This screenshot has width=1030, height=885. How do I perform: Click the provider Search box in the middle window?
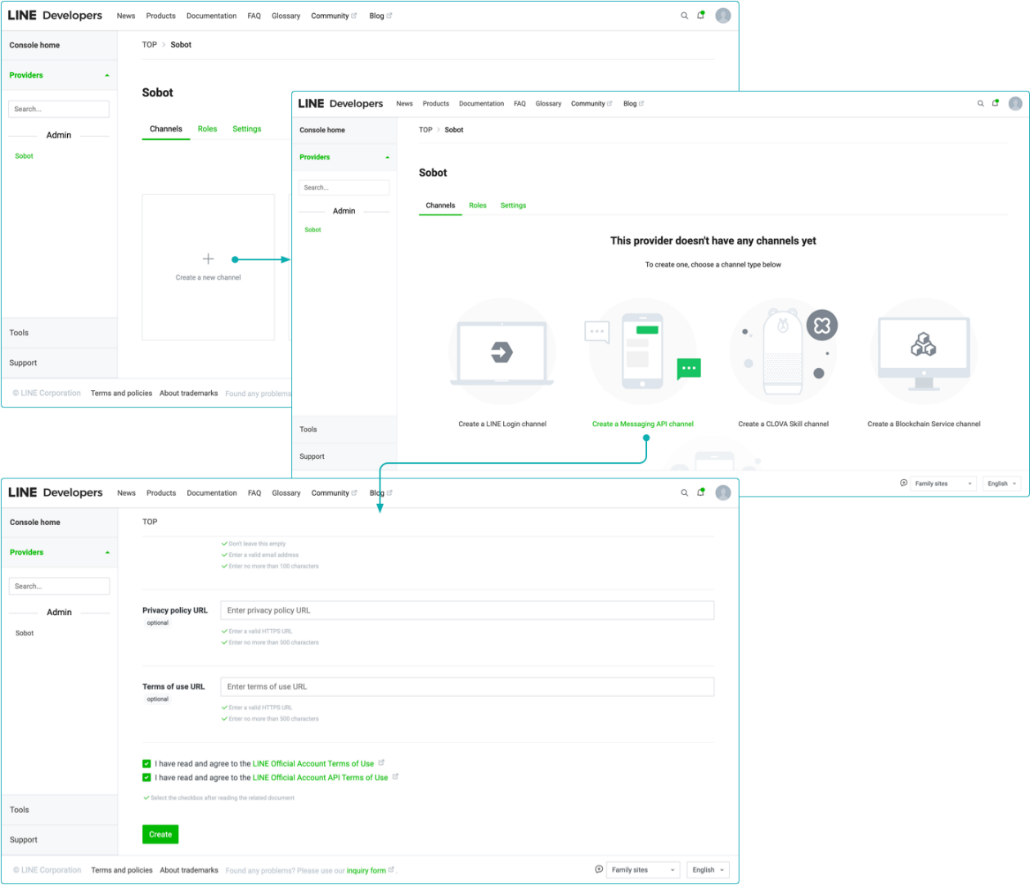(x=344, y=188)
